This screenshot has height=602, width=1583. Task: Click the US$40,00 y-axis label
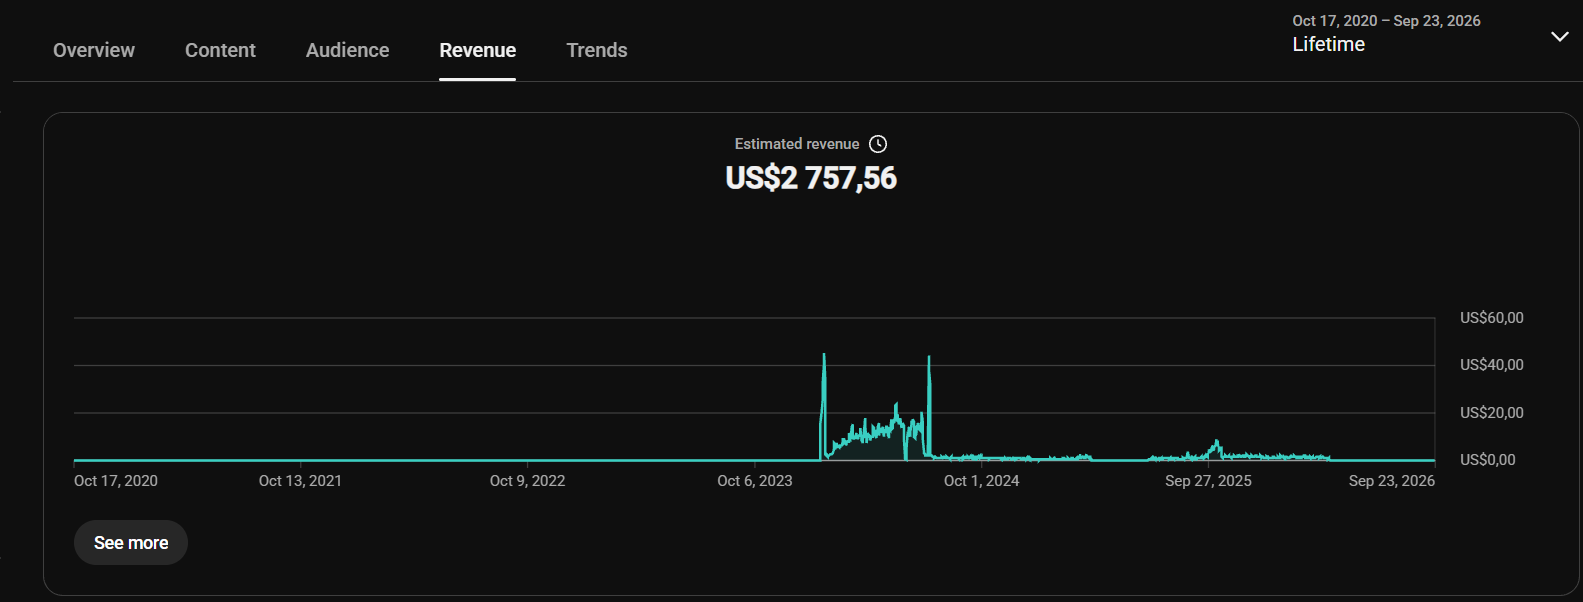(1491, 365)
